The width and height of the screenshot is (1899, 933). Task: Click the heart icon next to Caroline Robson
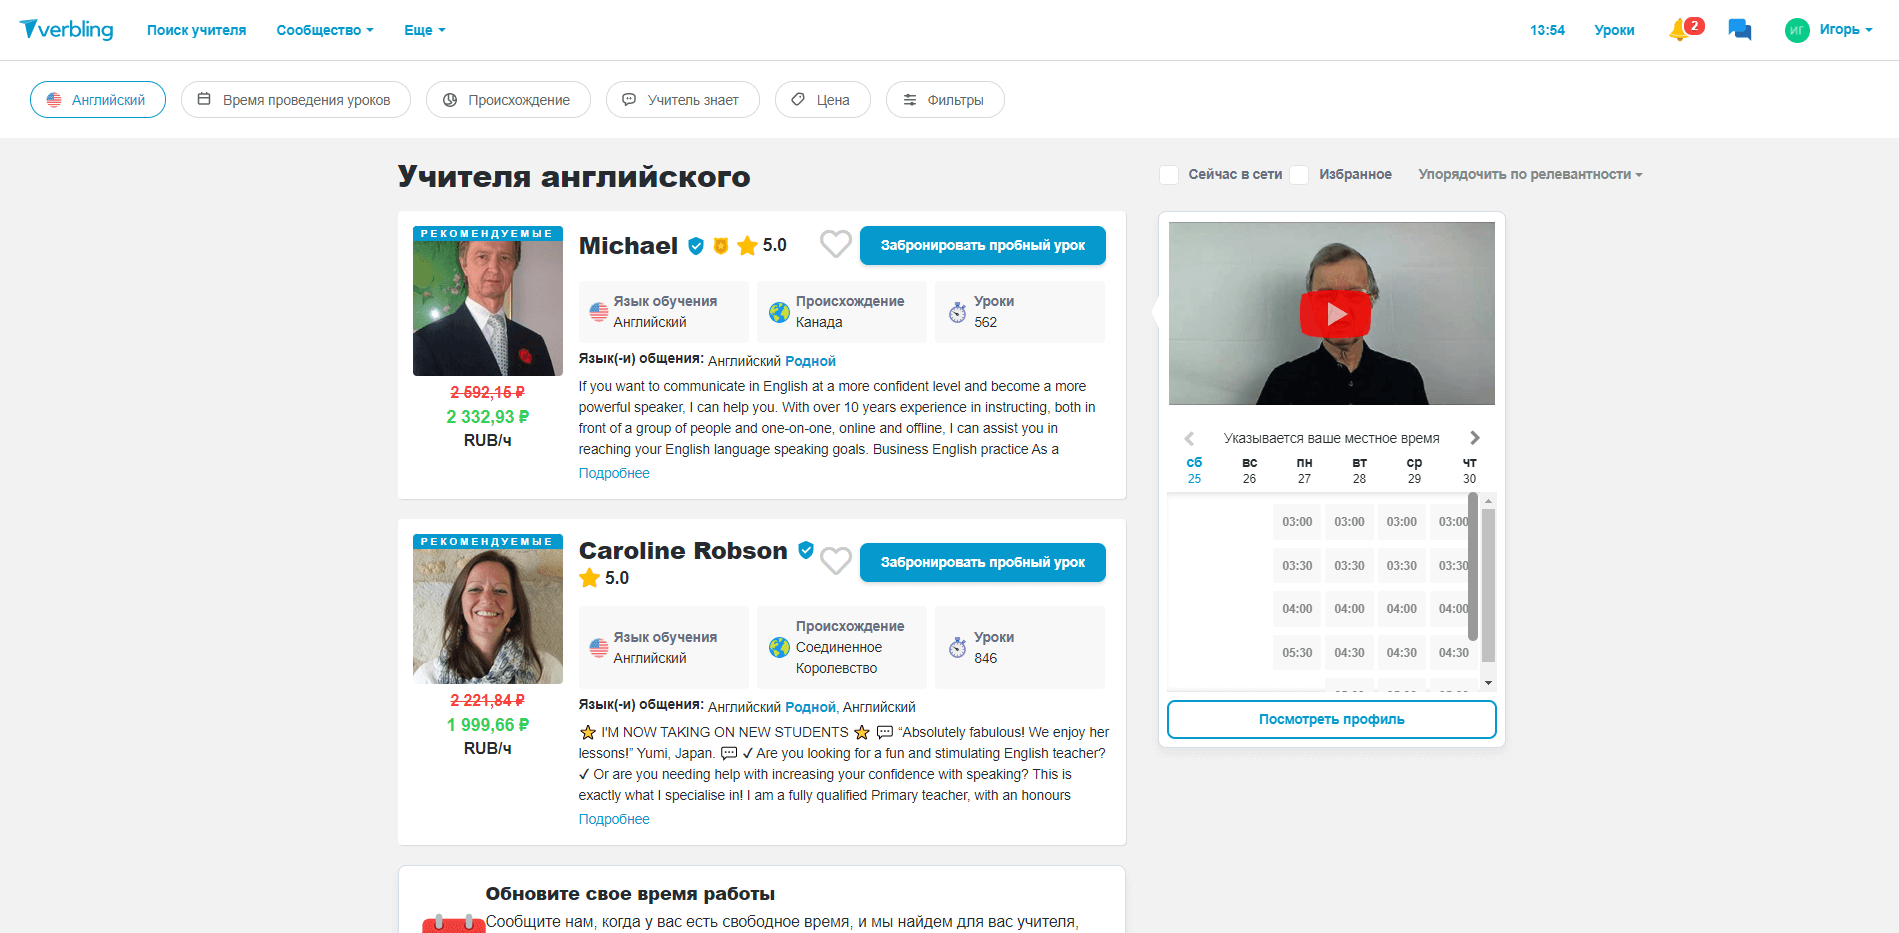[835, 561]
